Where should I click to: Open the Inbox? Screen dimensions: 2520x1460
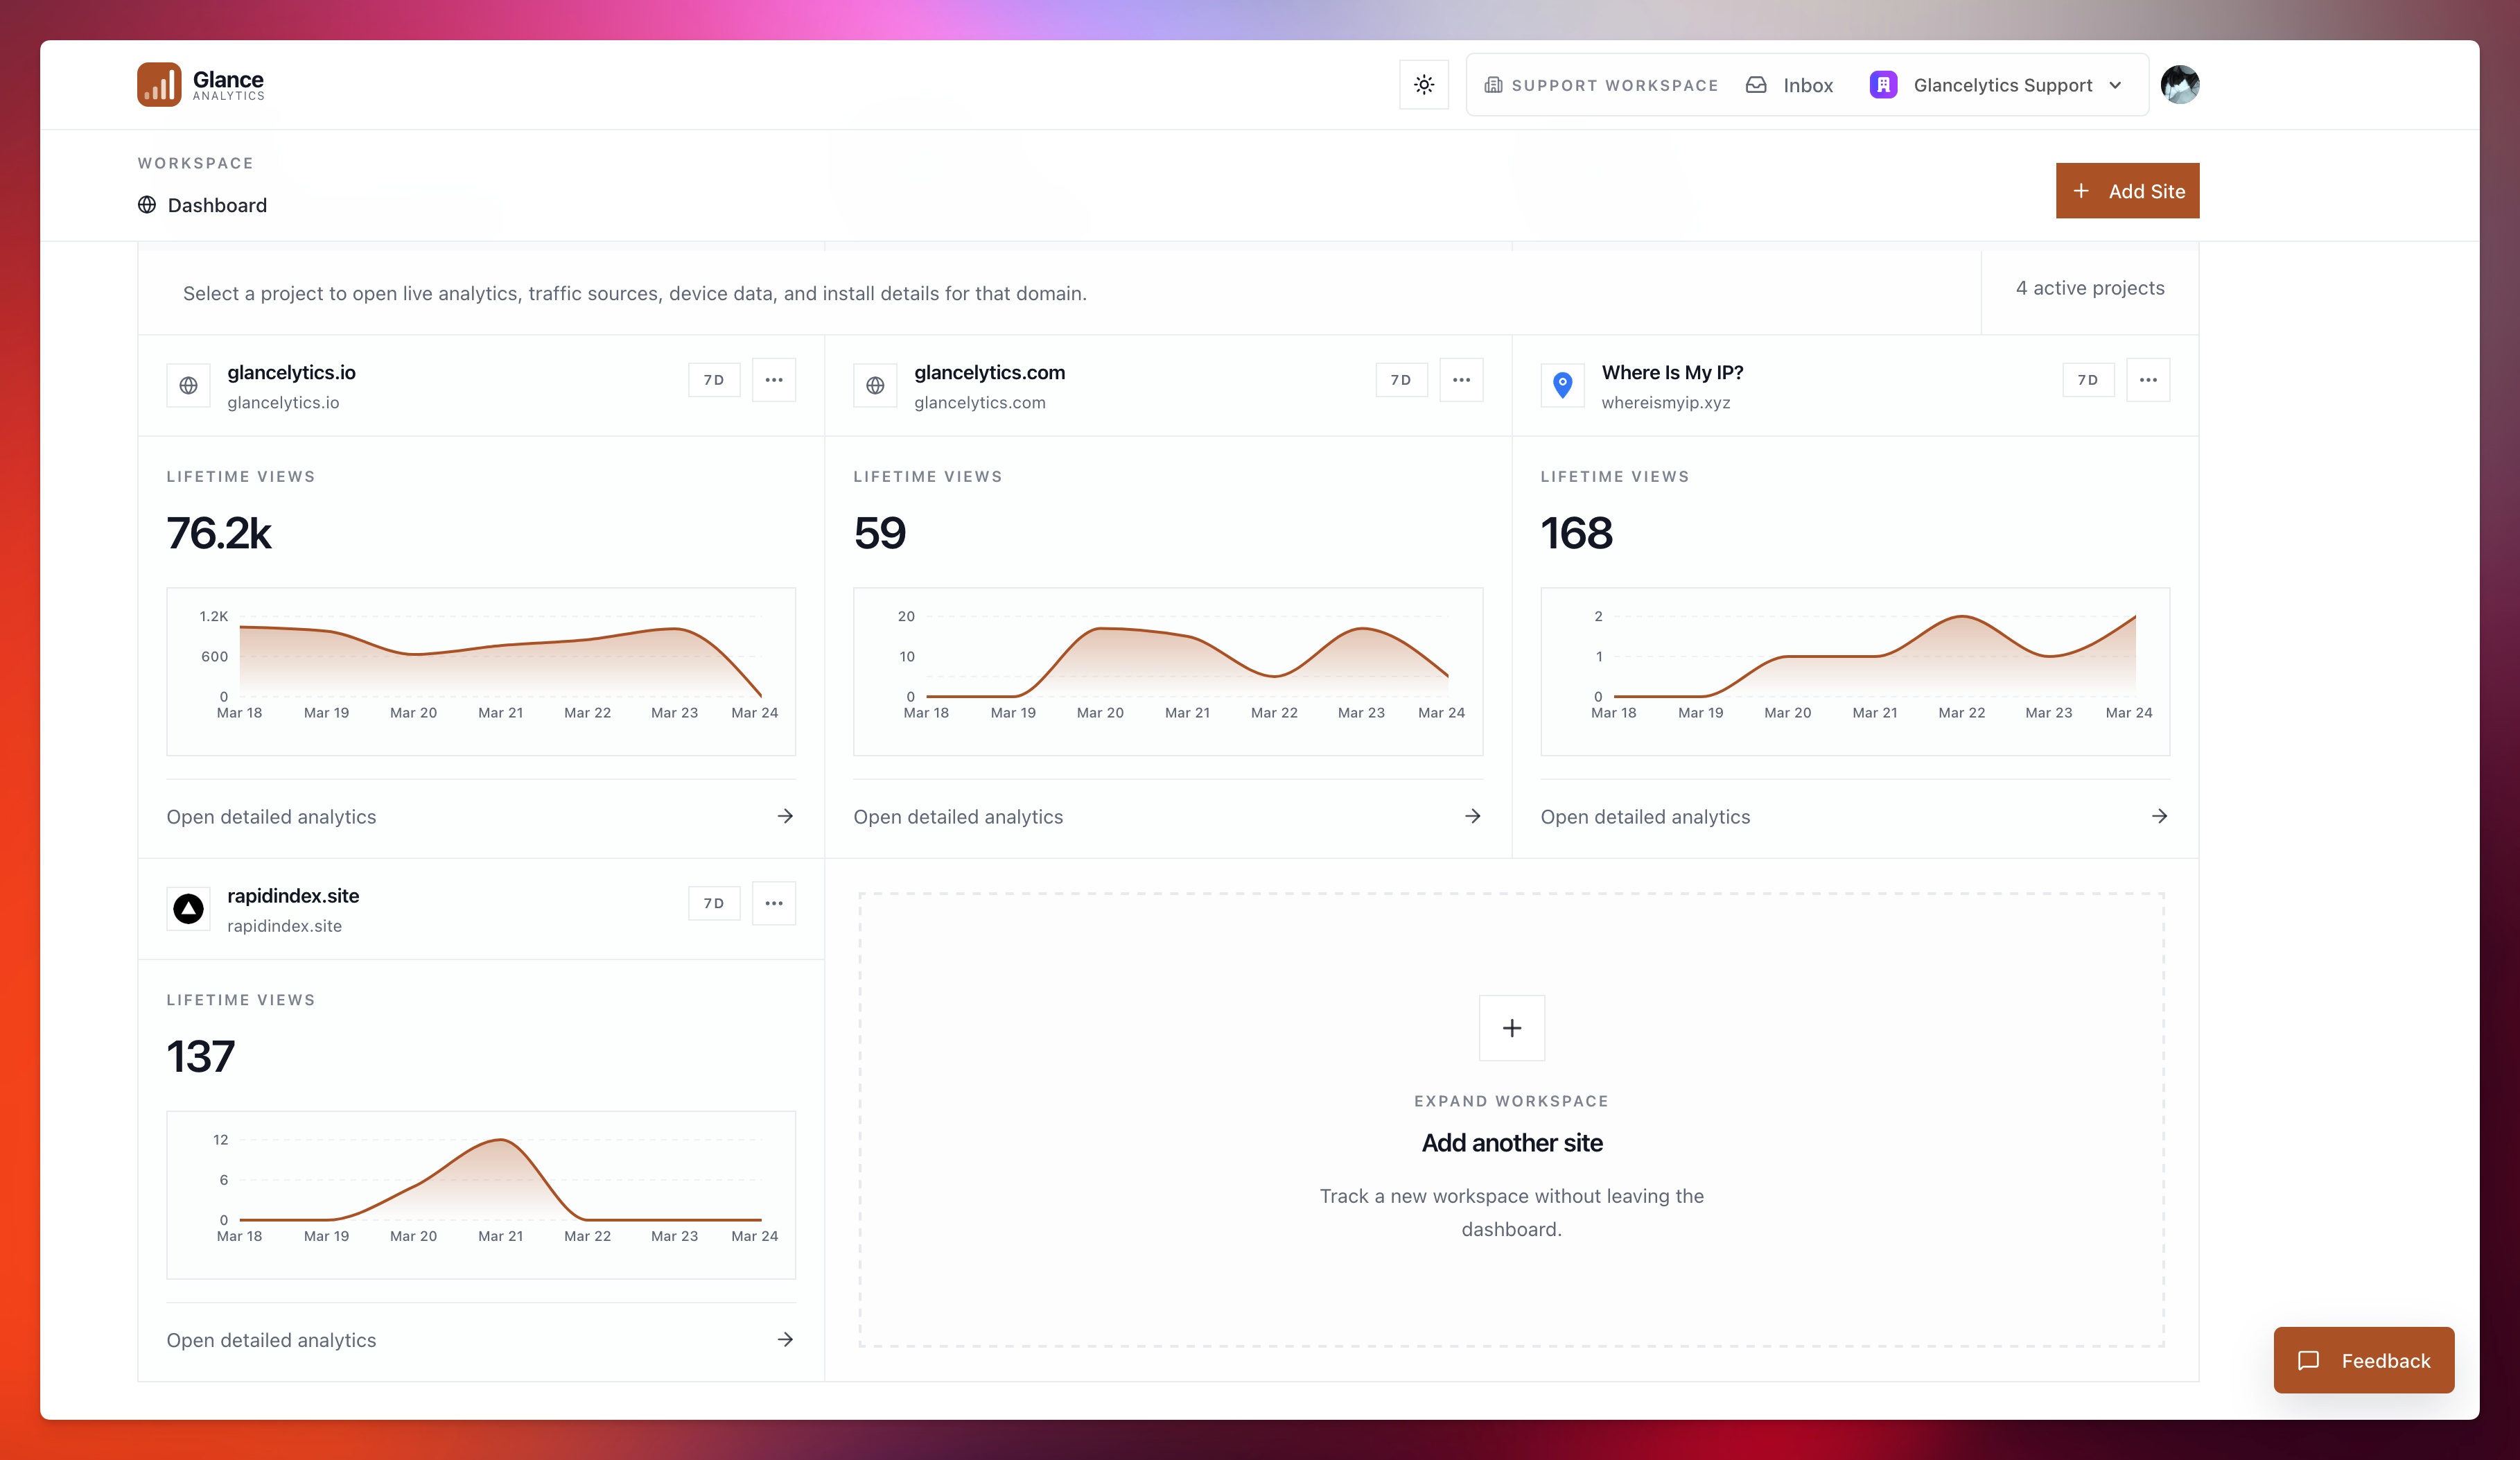click(x=1790, y=85)
